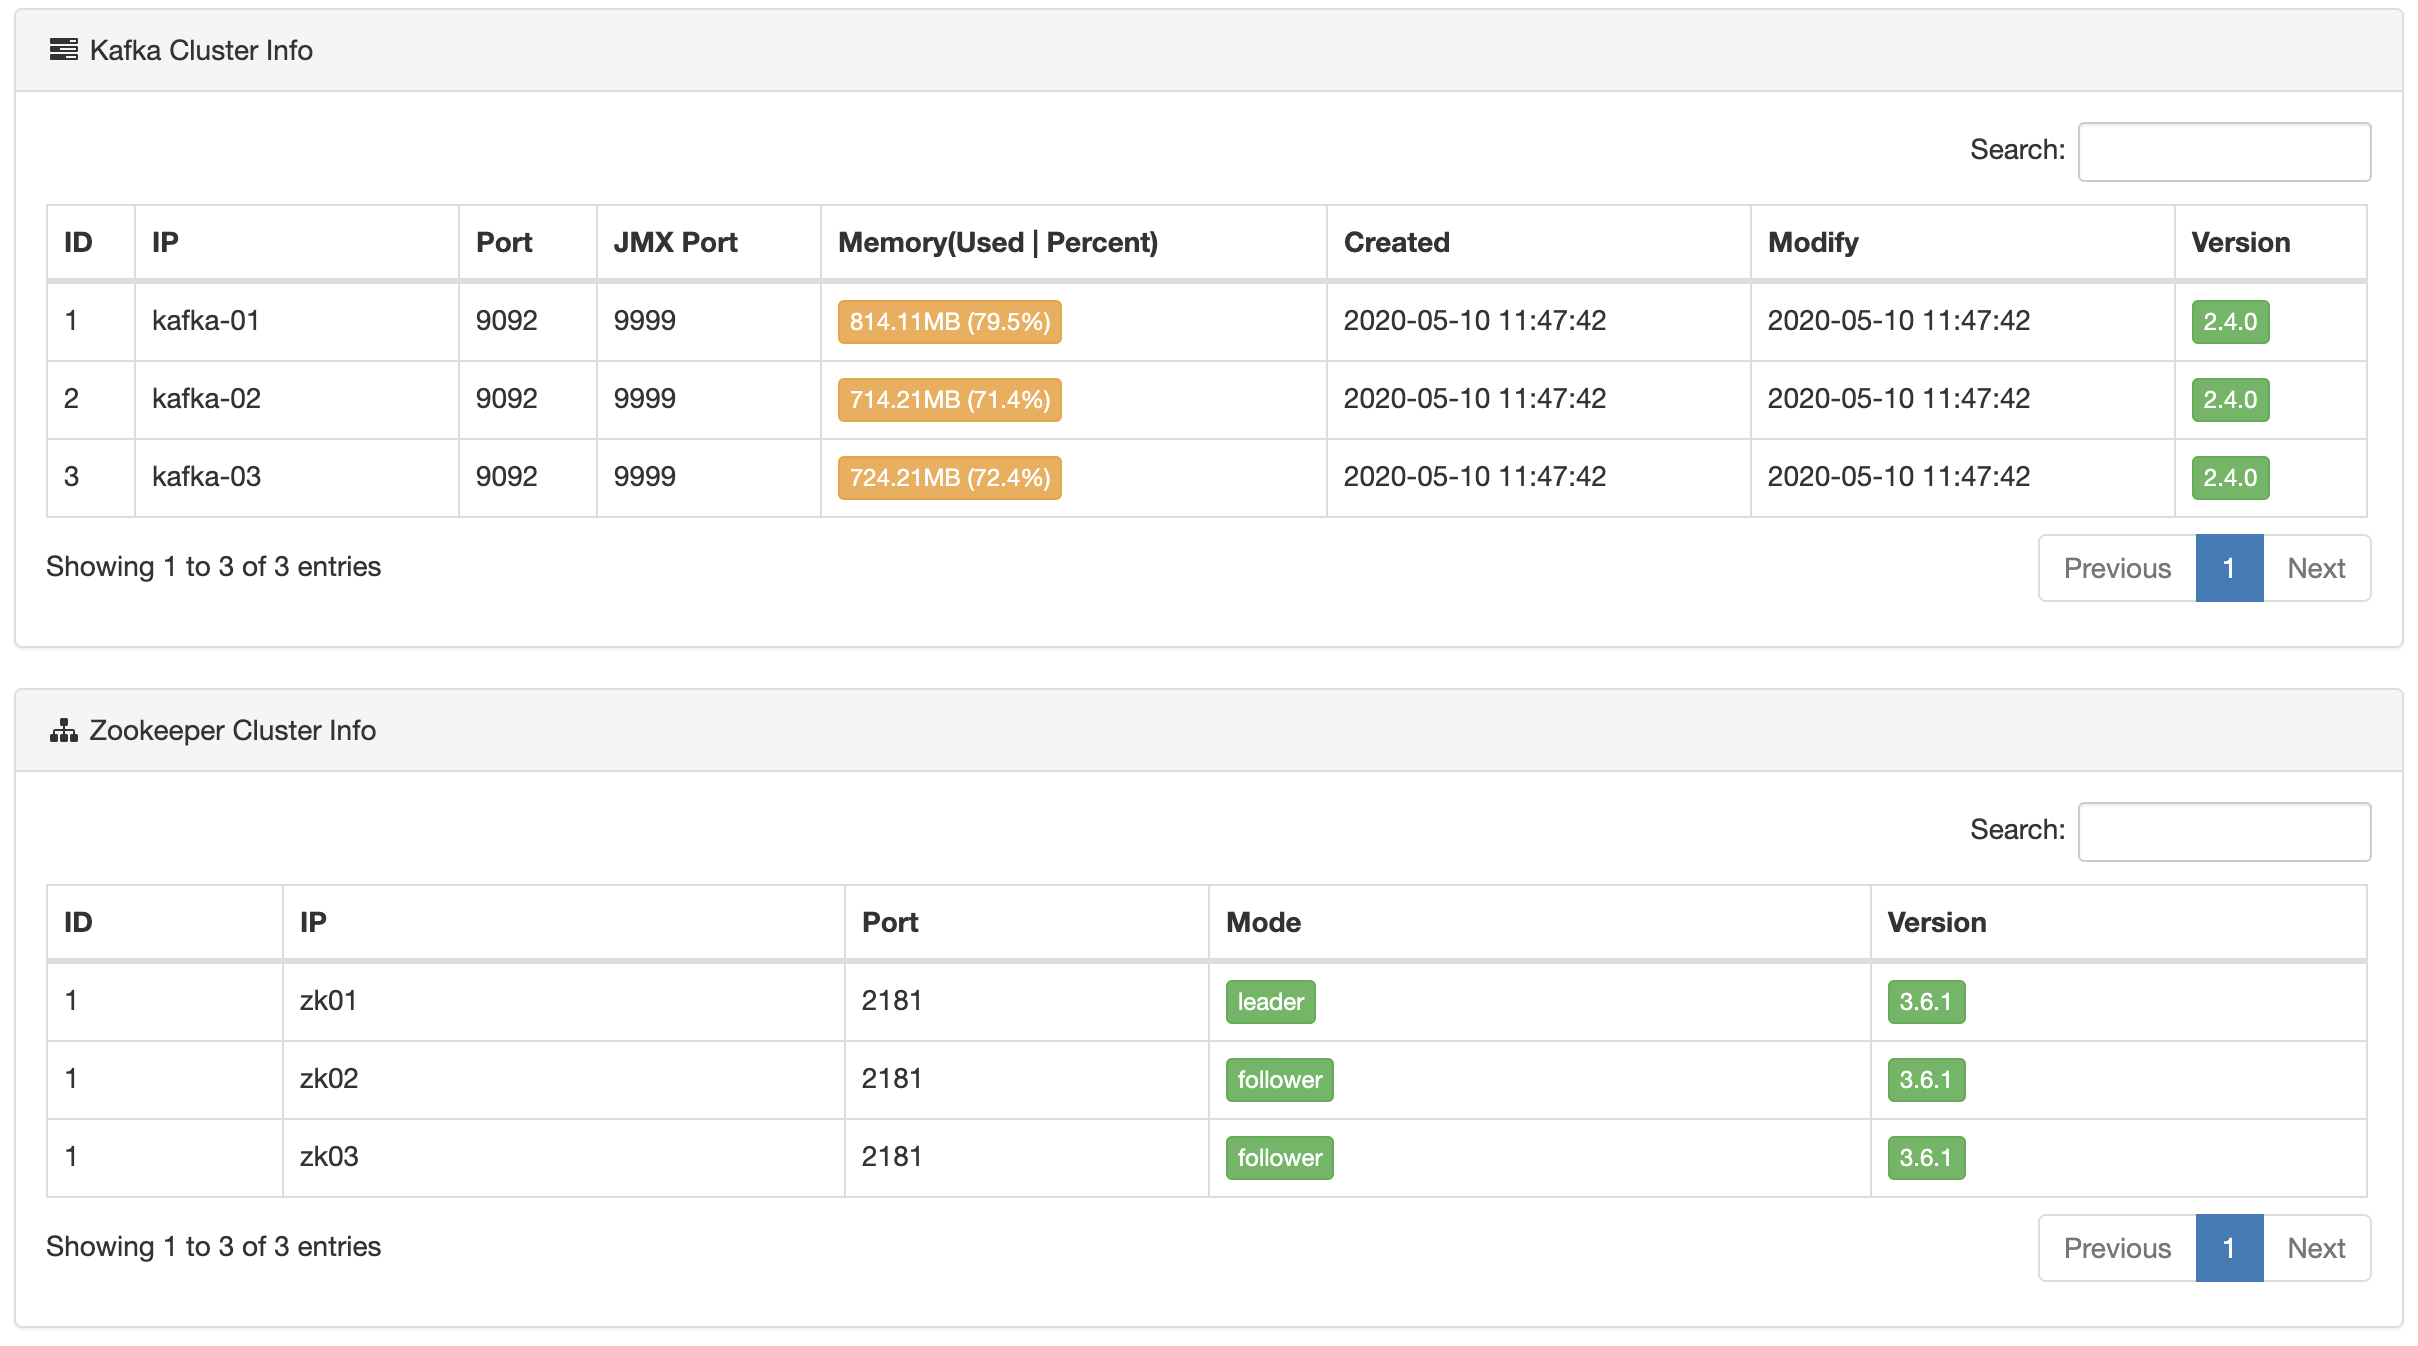Click the 9999 JMX port for kafka-02
This screenshot has width=2418, height=1346.
(709, 399)
